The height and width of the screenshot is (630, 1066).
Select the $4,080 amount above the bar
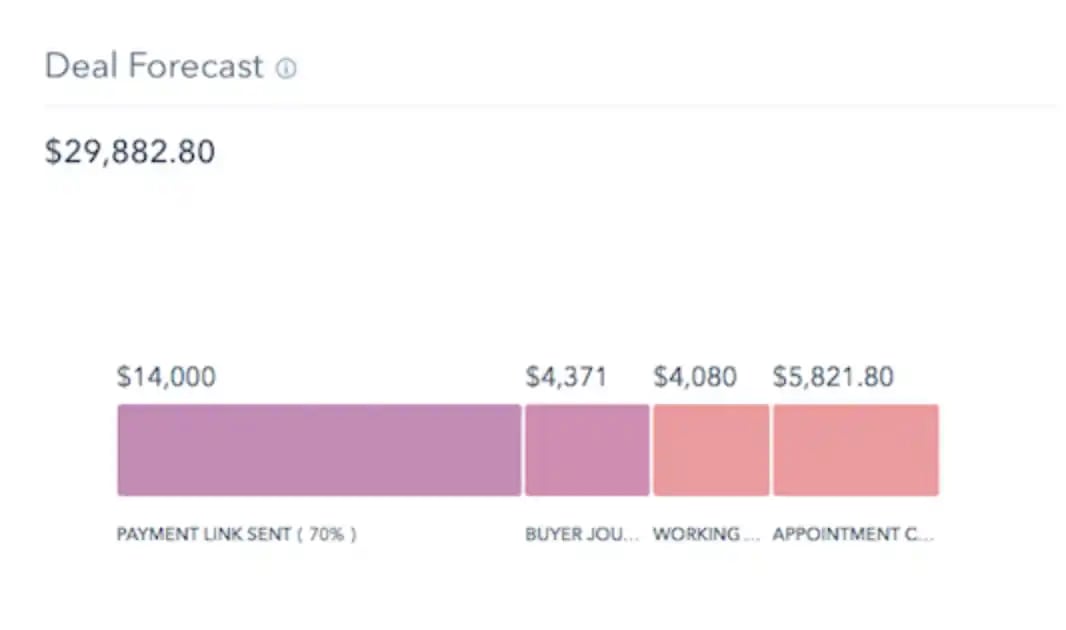click(x=695, y=377)
